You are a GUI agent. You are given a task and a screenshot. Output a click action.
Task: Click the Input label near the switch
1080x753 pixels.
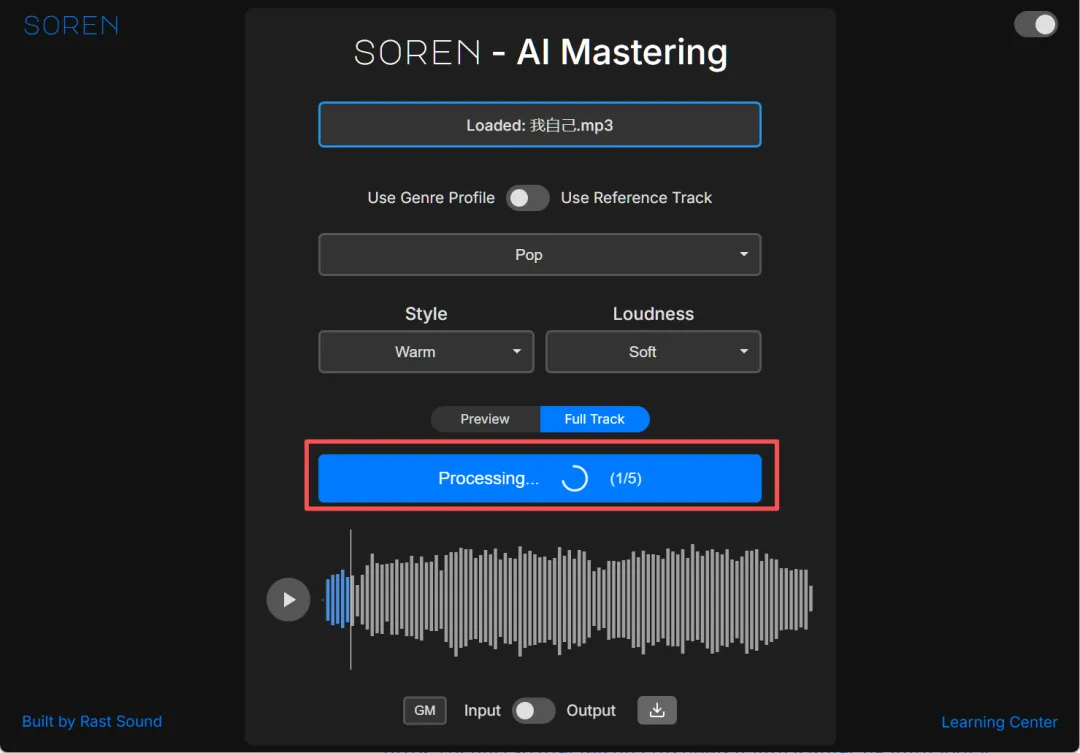[482, 710]
